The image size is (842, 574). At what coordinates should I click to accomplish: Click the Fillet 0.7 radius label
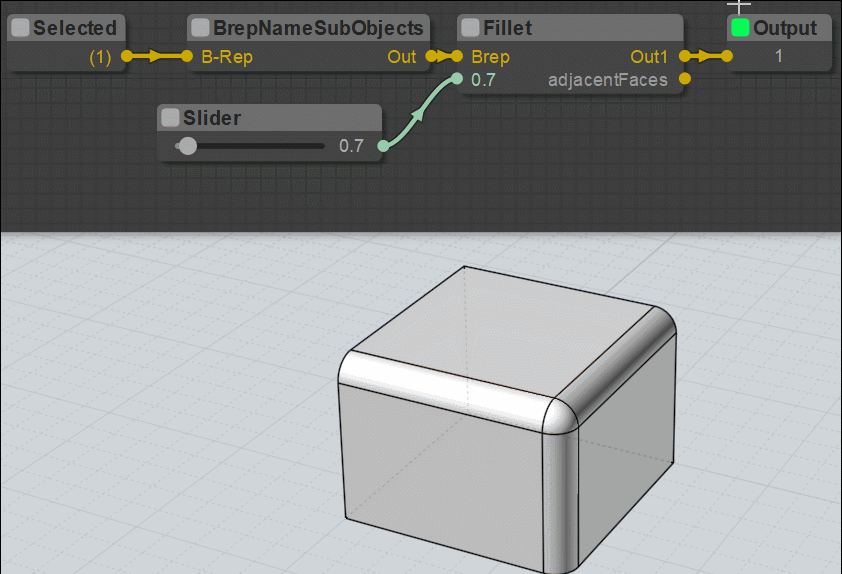pos(483,80)
